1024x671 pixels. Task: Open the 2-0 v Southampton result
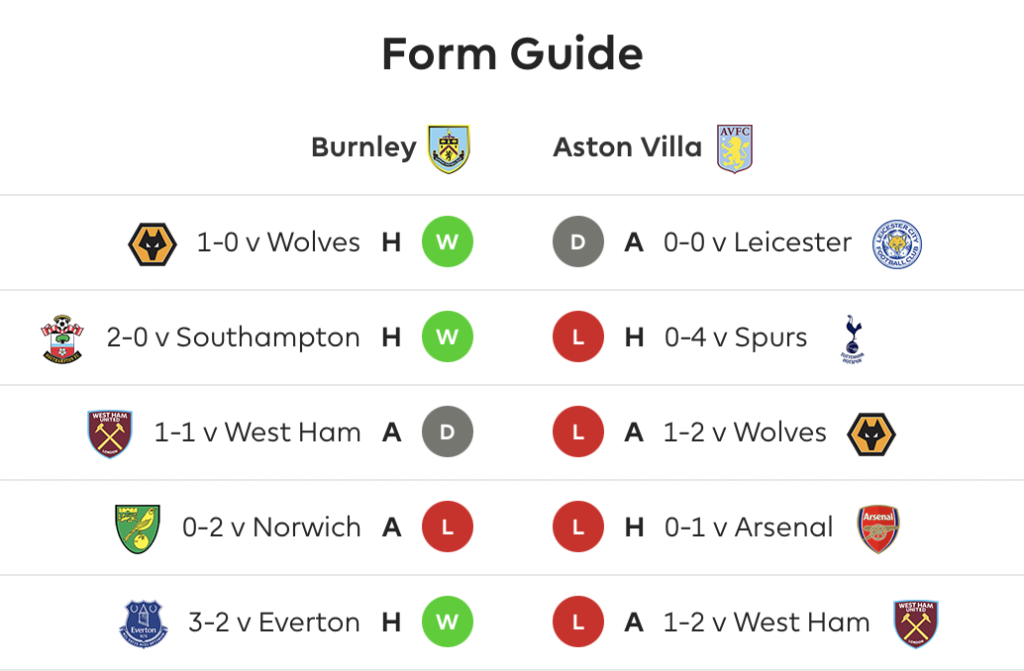tap(233, 338)
